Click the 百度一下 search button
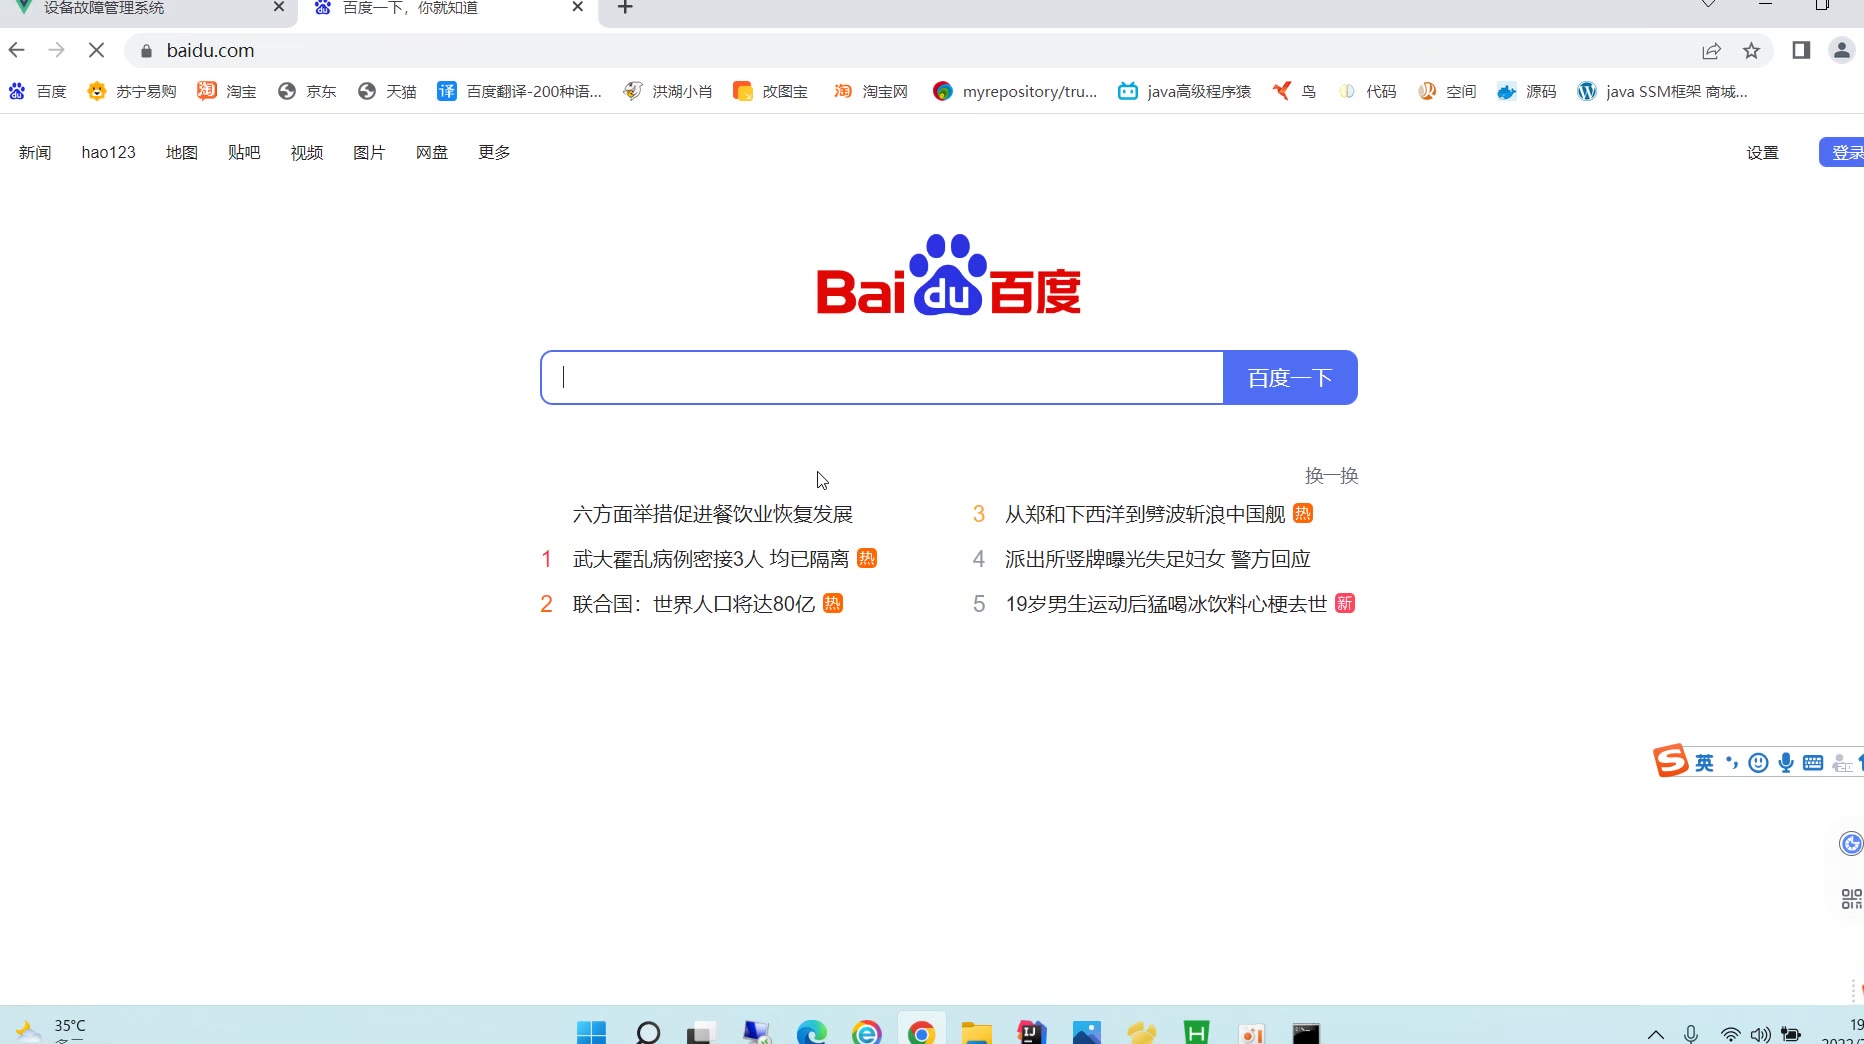 (x=1290, y=377)
